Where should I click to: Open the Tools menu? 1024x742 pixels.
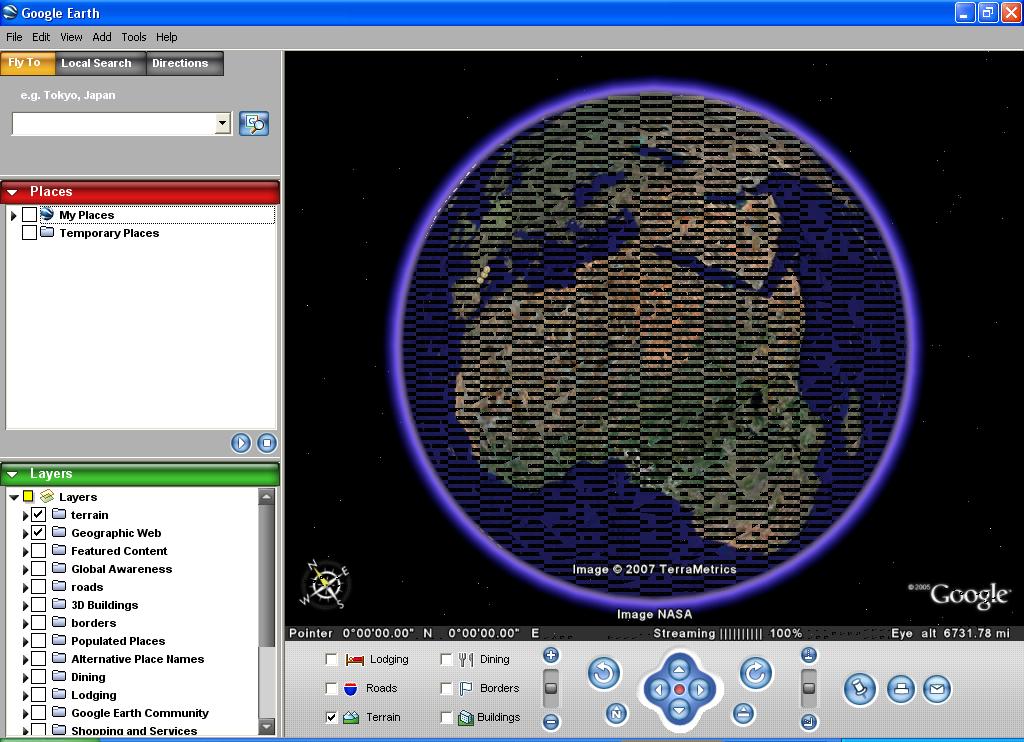(x=134, y=37)
